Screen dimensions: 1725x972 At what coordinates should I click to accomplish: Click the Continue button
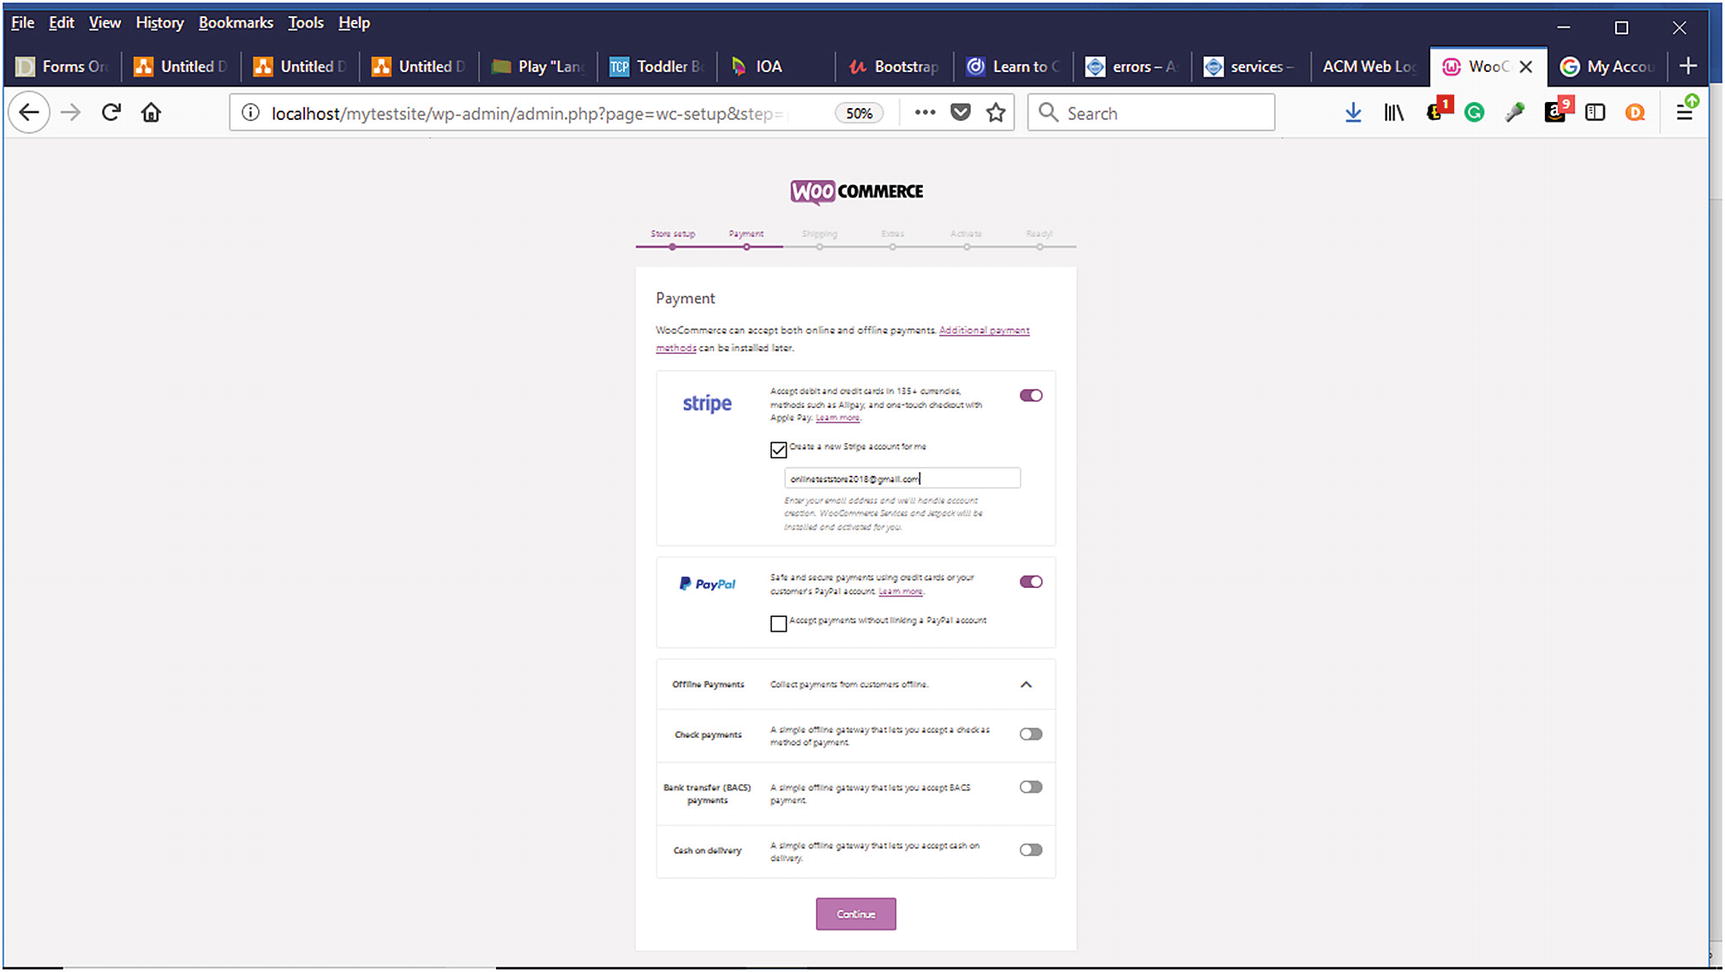point(856,914)
